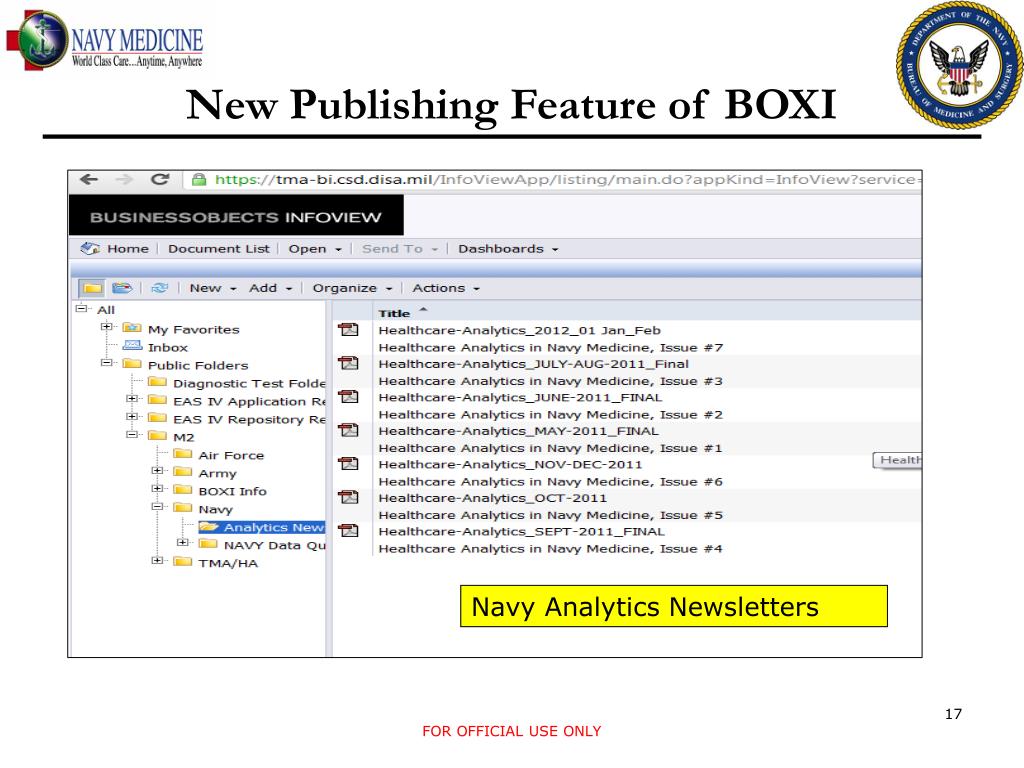Open the Send To menu
This screenshot has height=768, width=1024.
(400, 249)
